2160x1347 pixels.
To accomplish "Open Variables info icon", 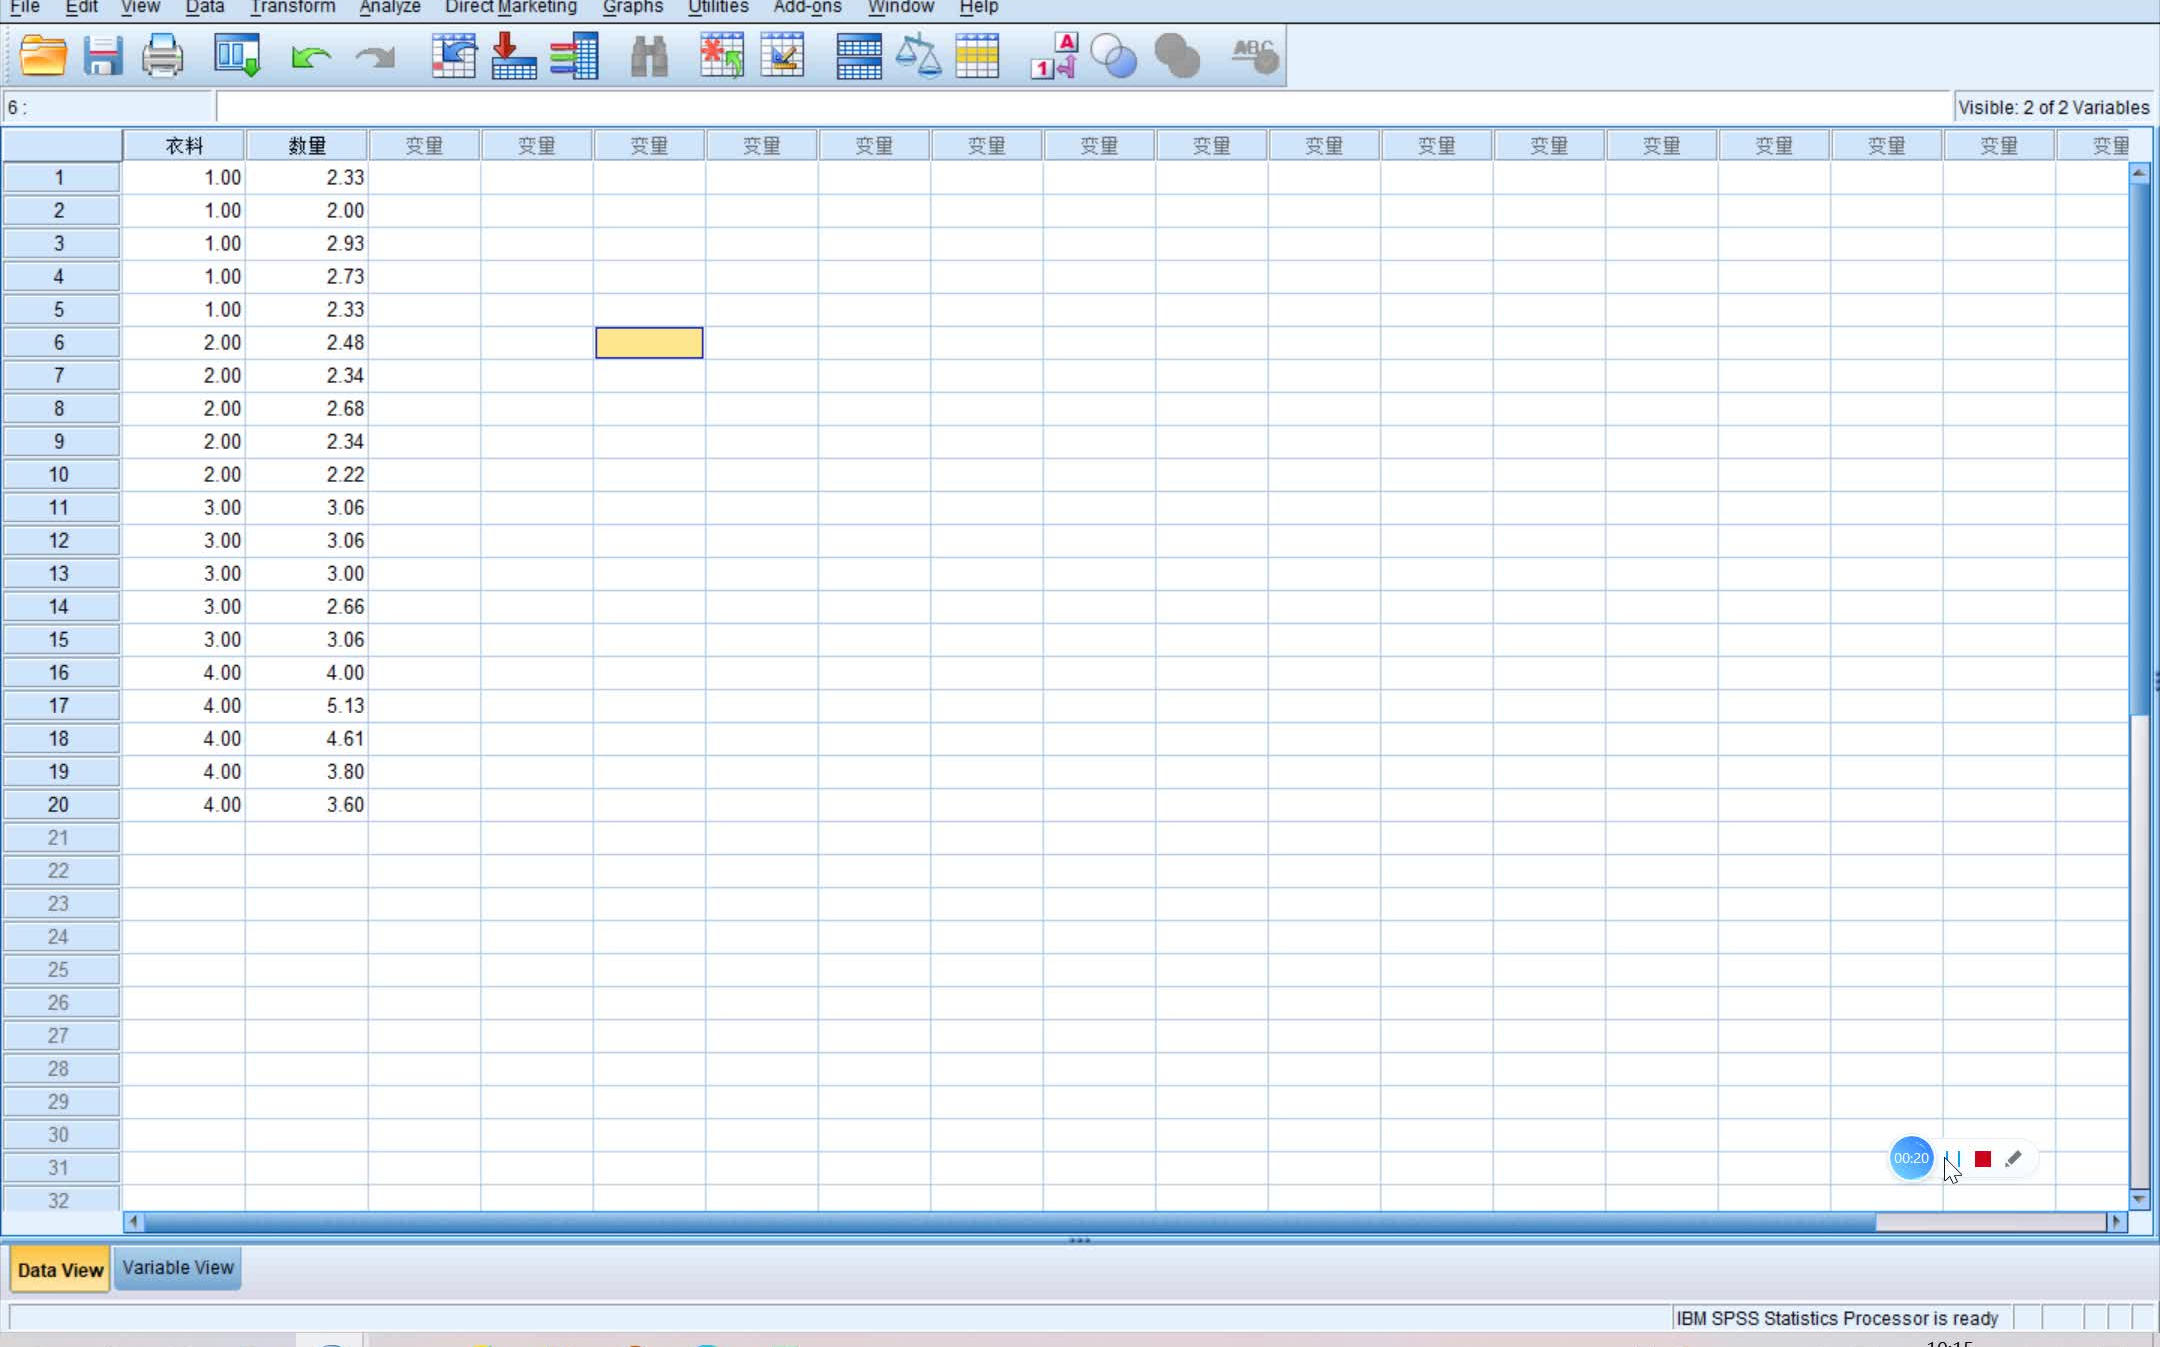I will tap(575, 56).
